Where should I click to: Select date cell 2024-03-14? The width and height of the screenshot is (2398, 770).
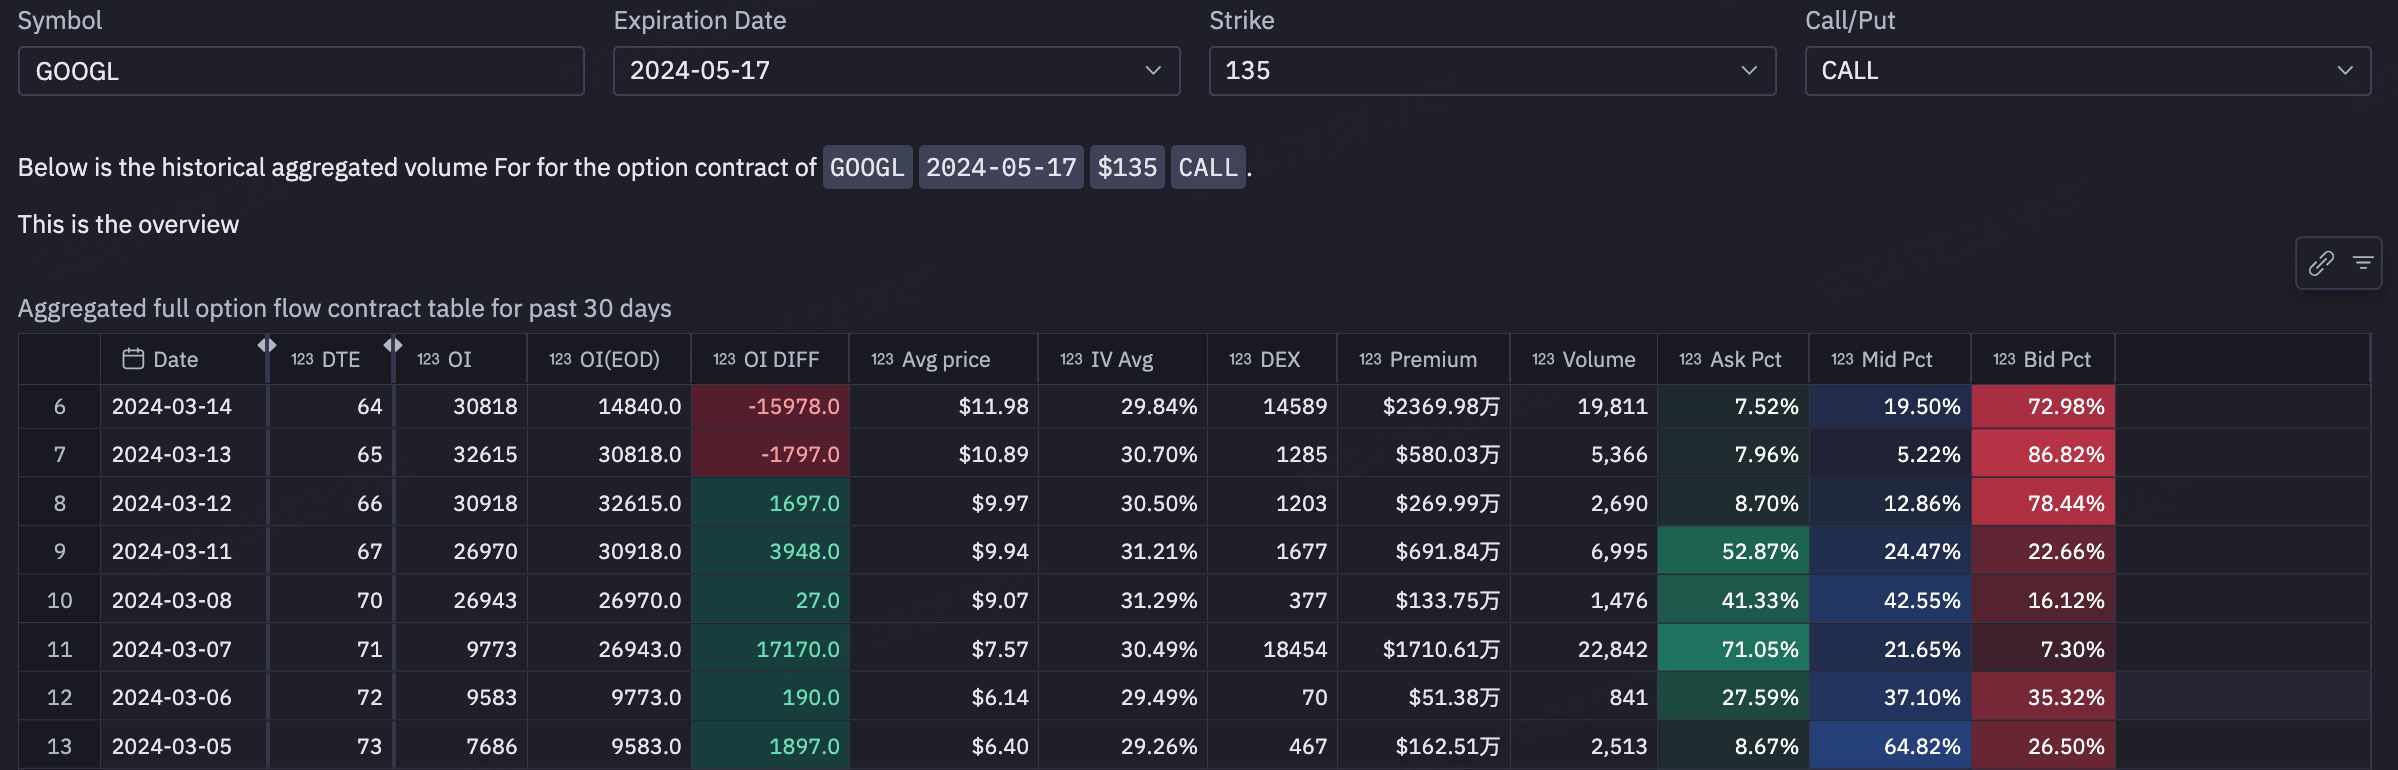(x=183, y=406)
